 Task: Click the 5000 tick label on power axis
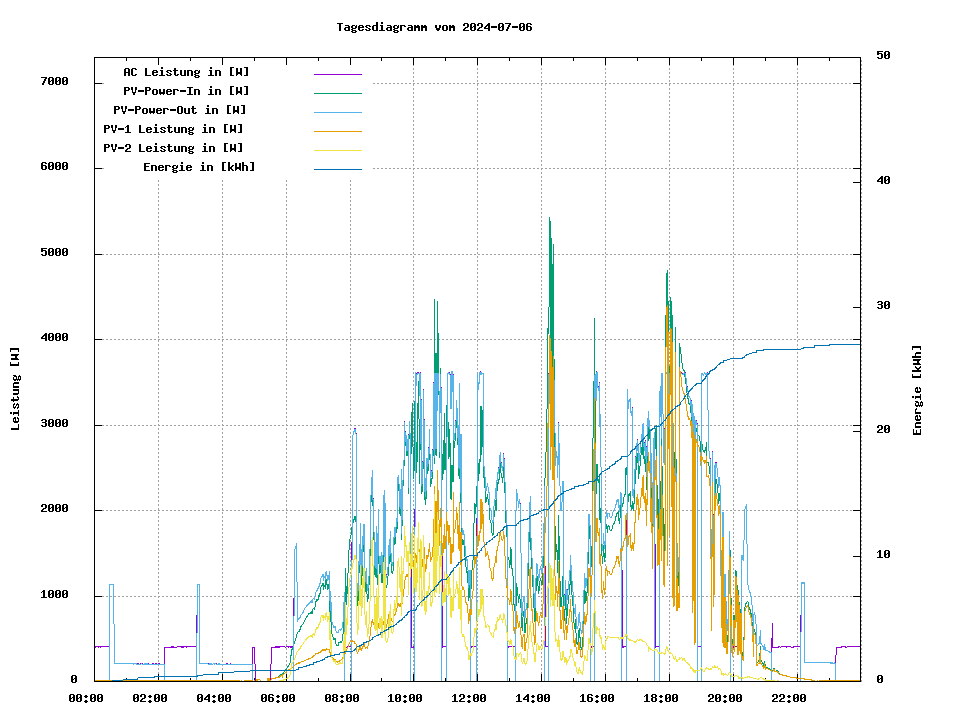pyautogui.click(x=53, y=253)
